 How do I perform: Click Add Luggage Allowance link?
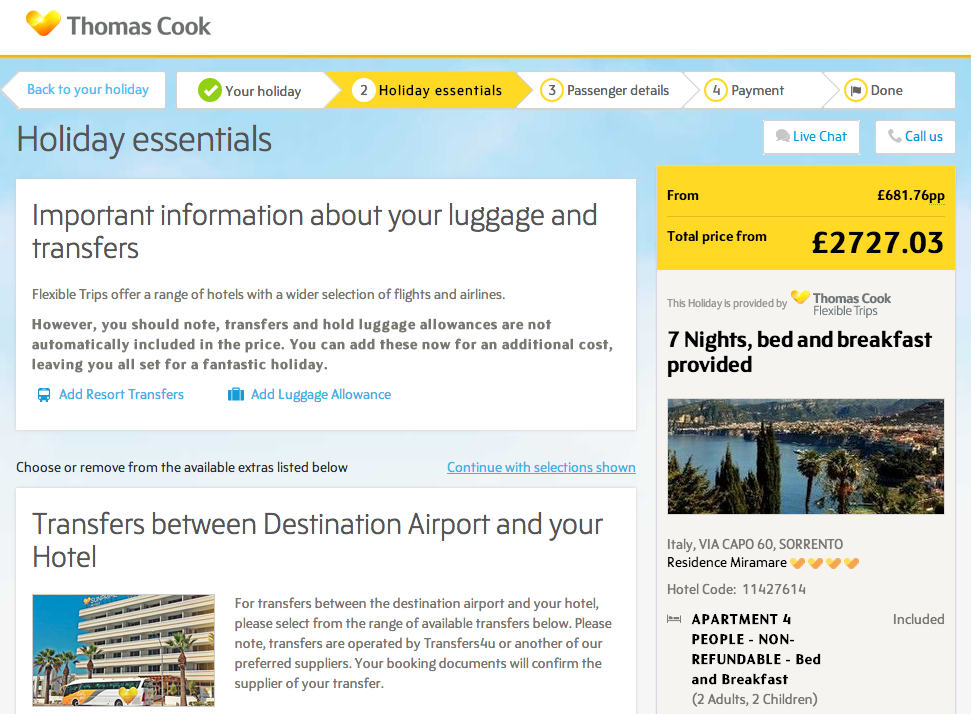click(321, 394)
